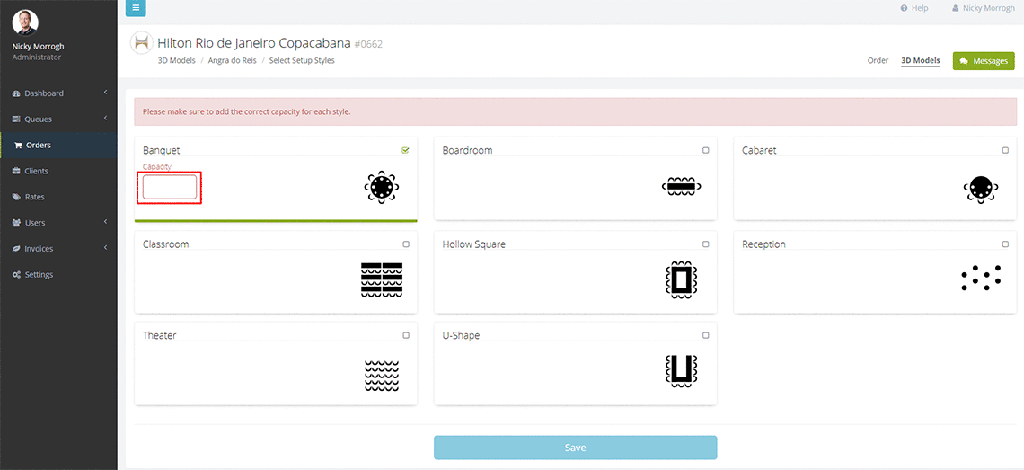
Task: Click the Hilton Rio de Janeiro Copacabana heading
Action: [x=253, y=44]
